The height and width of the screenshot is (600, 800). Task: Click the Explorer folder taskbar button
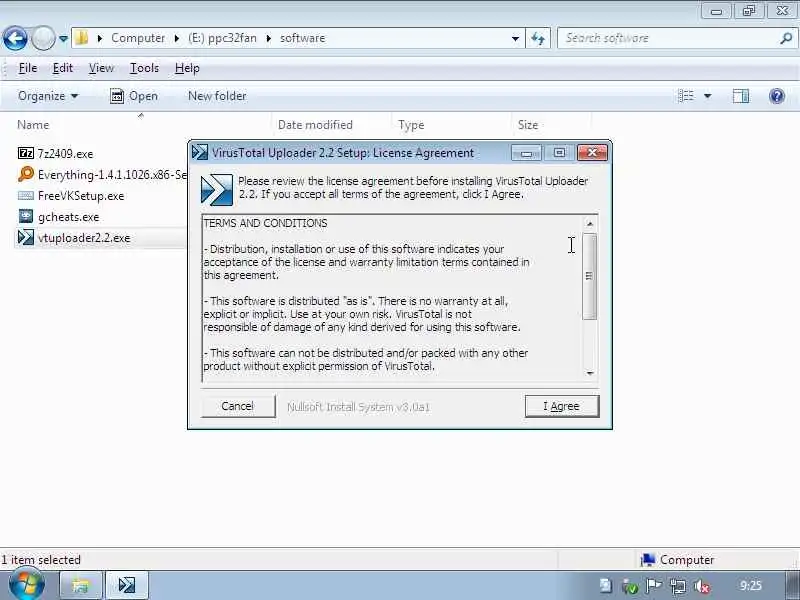coord(80,585)
